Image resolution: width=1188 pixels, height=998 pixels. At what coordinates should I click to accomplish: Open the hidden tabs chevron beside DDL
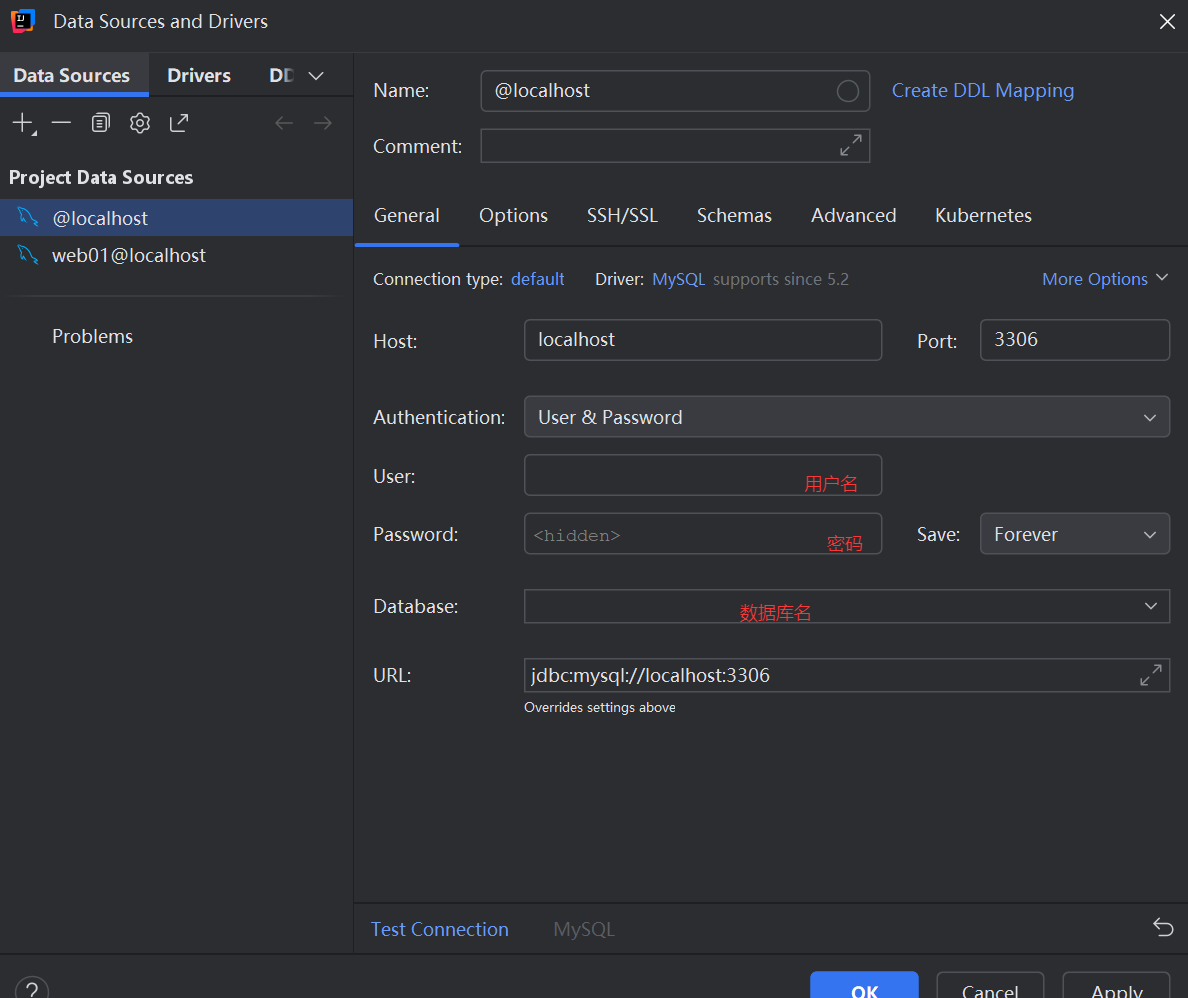pos(316,76)
